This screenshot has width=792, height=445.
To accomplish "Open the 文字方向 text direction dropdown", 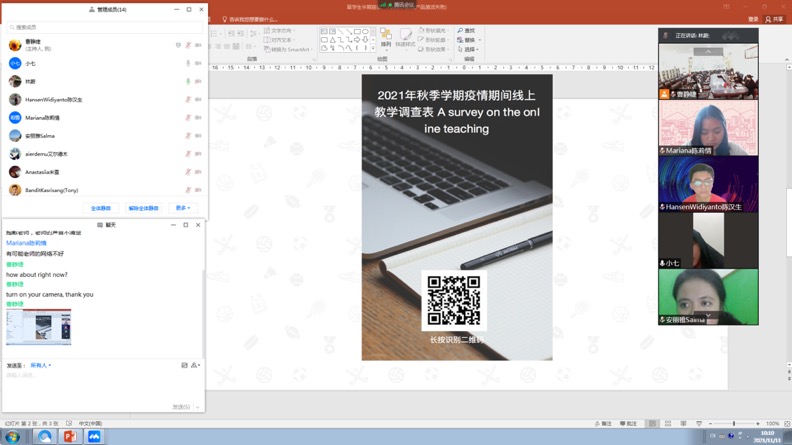I will (x=280, y=31).
